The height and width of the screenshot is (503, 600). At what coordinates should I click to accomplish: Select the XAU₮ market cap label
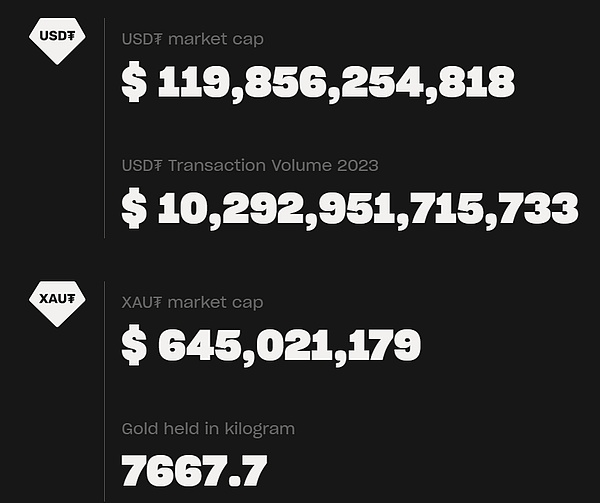(x=192, y=303)
